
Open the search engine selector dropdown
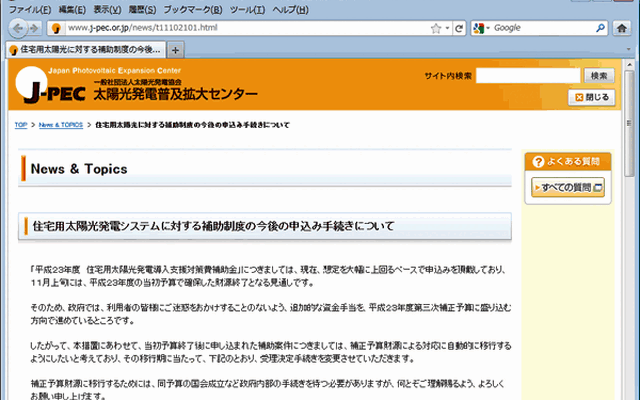click(481, 28)
